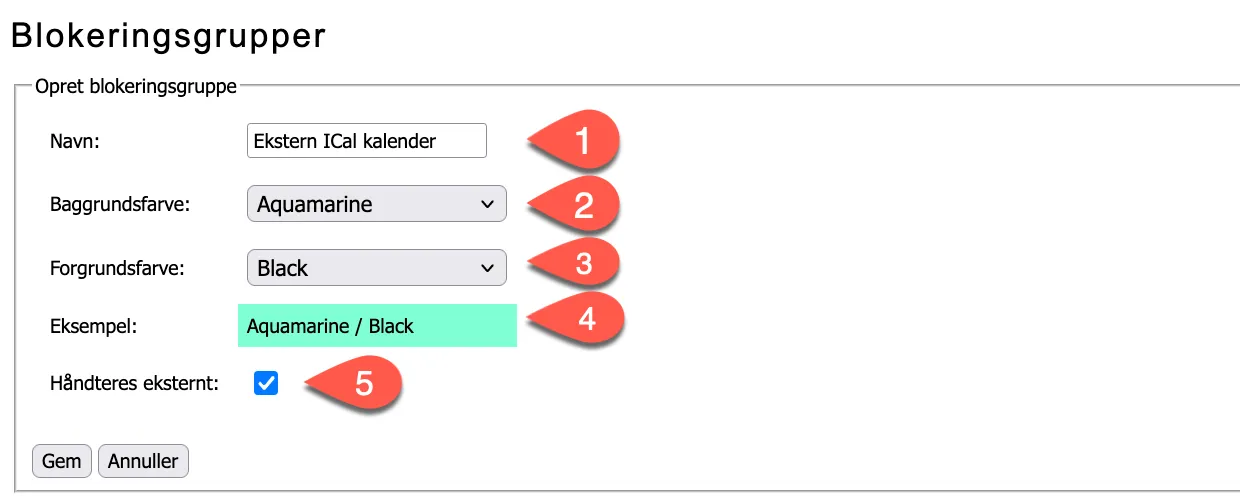Image resolution: width=1240 pixels, height=496 pixels.
Task: Click the 'Opret blokeringsgruppe' legend title
Action: click(136, 87)
